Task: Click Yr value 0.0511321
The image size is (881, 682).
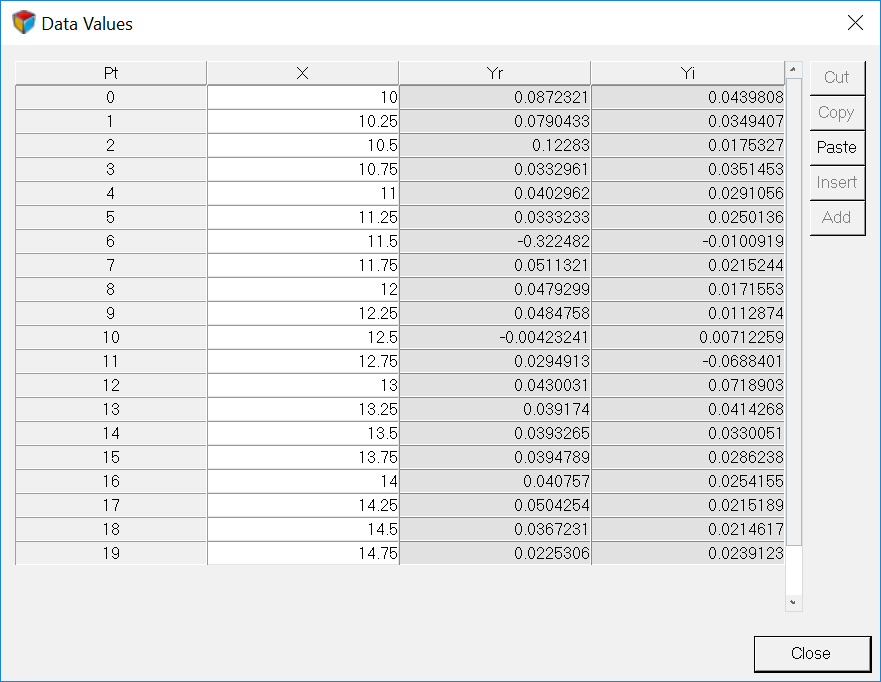Action: tap(495, 265)
